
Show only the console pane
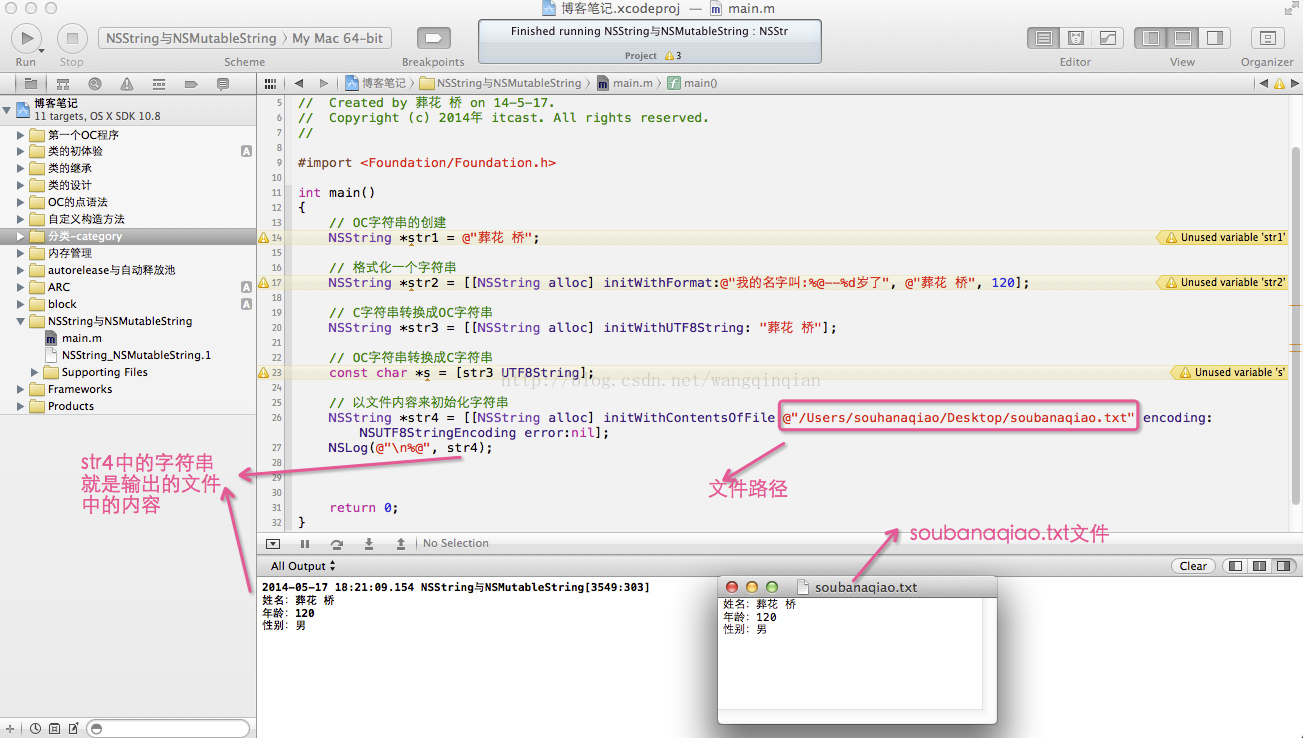coord(1284,566)
